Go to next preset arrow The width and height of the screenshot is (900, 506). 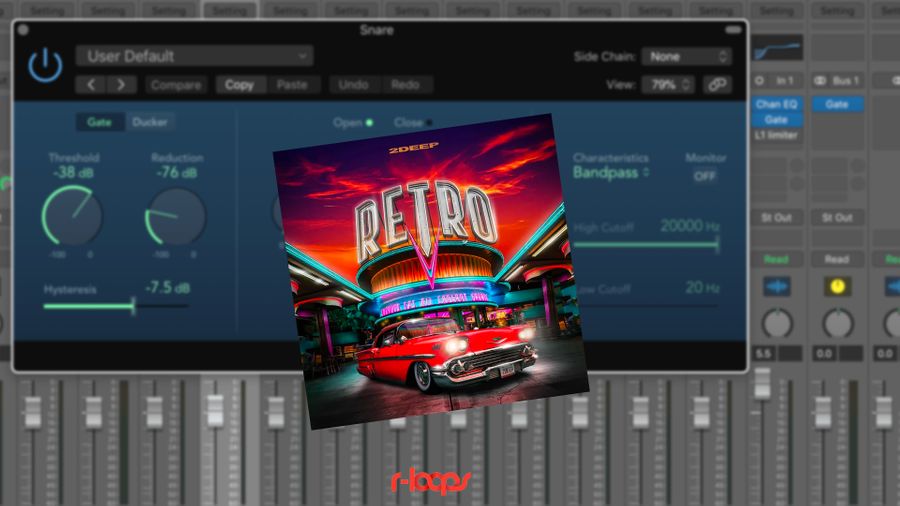121,85
